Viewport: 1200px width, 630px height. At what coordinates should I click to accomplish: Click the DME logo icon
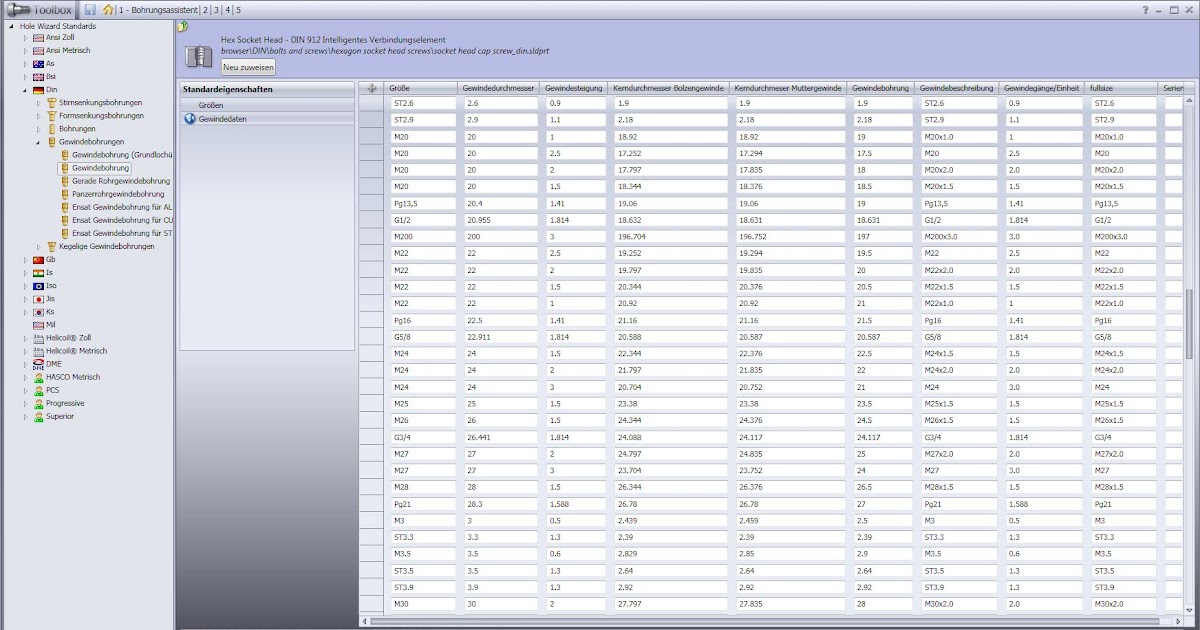[x=38, y=364]
